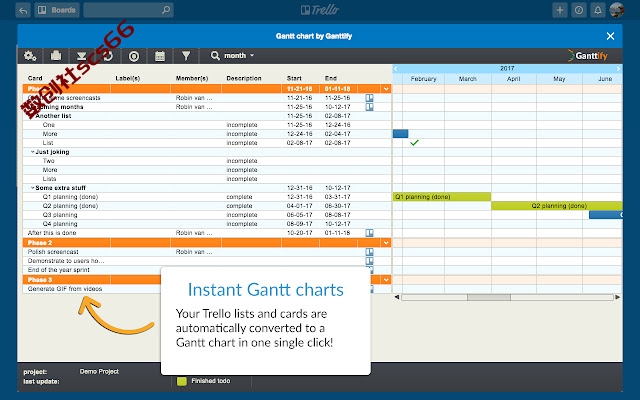Viewport: 640px width, 400px height.
Task: Open Trello card icon for upcoming months row
Action: (369, 107)
